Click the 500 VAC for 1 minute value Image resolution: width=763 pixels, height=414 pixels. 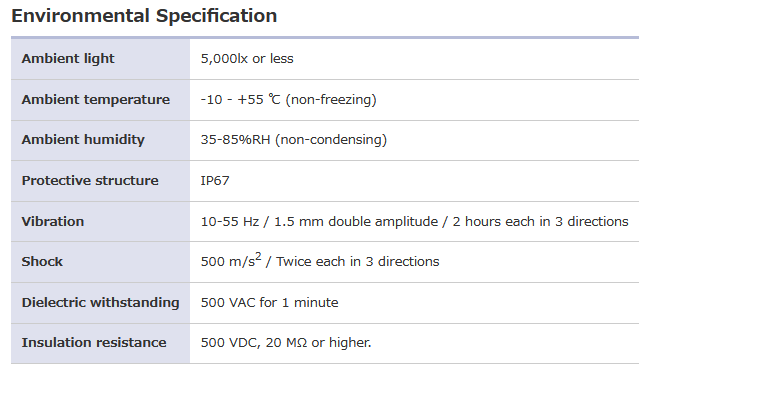(269, 302)
